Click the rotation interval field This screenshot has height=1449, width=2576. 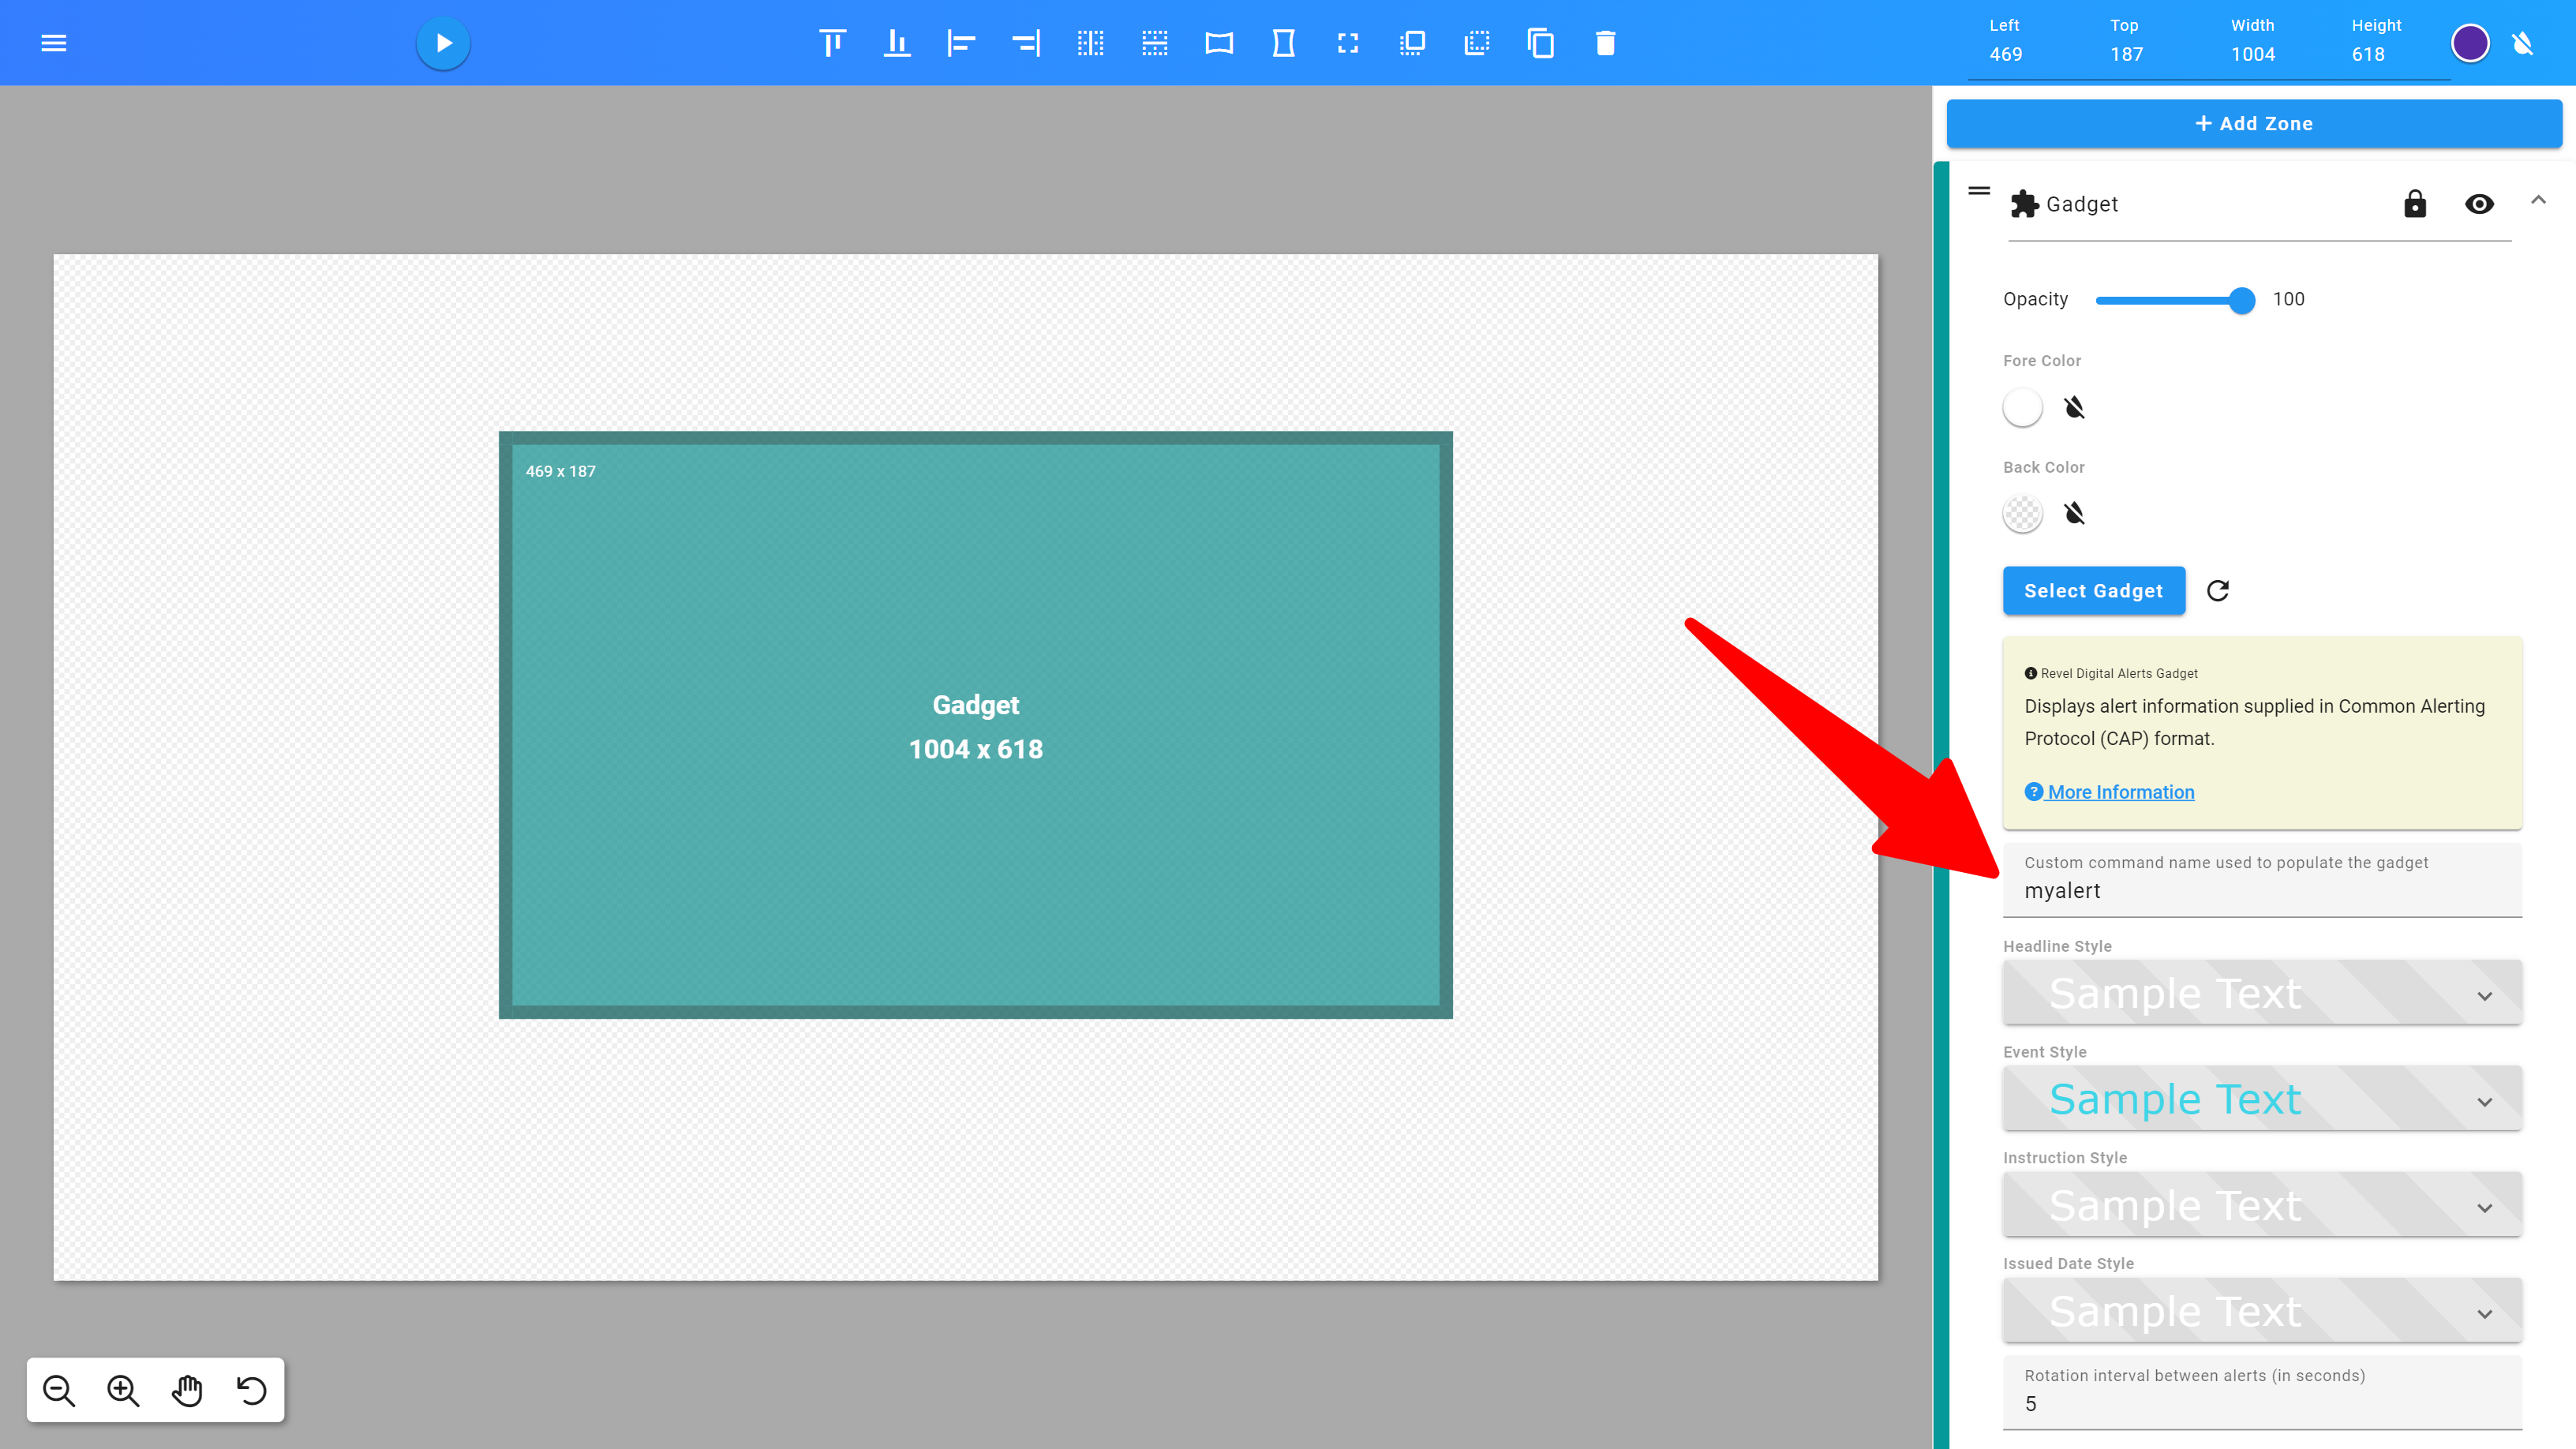pos(2262,1392)
